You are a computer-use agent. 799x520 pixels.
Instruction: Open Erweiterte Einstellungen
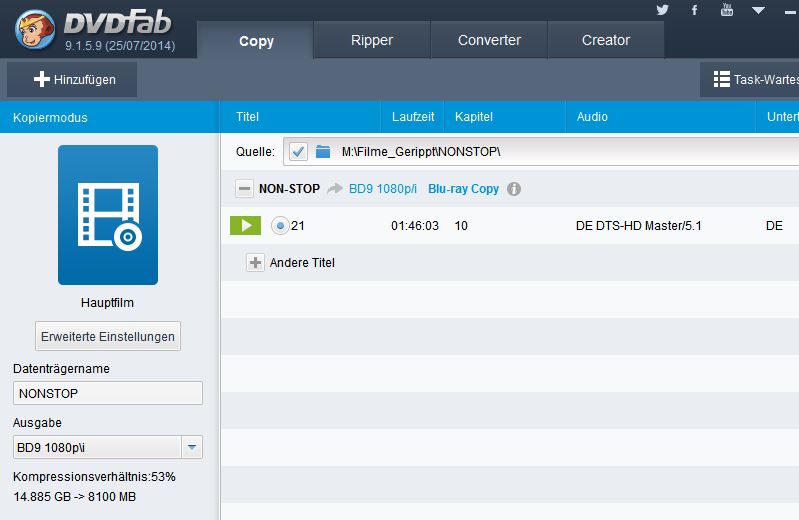[x=108, y=336]
